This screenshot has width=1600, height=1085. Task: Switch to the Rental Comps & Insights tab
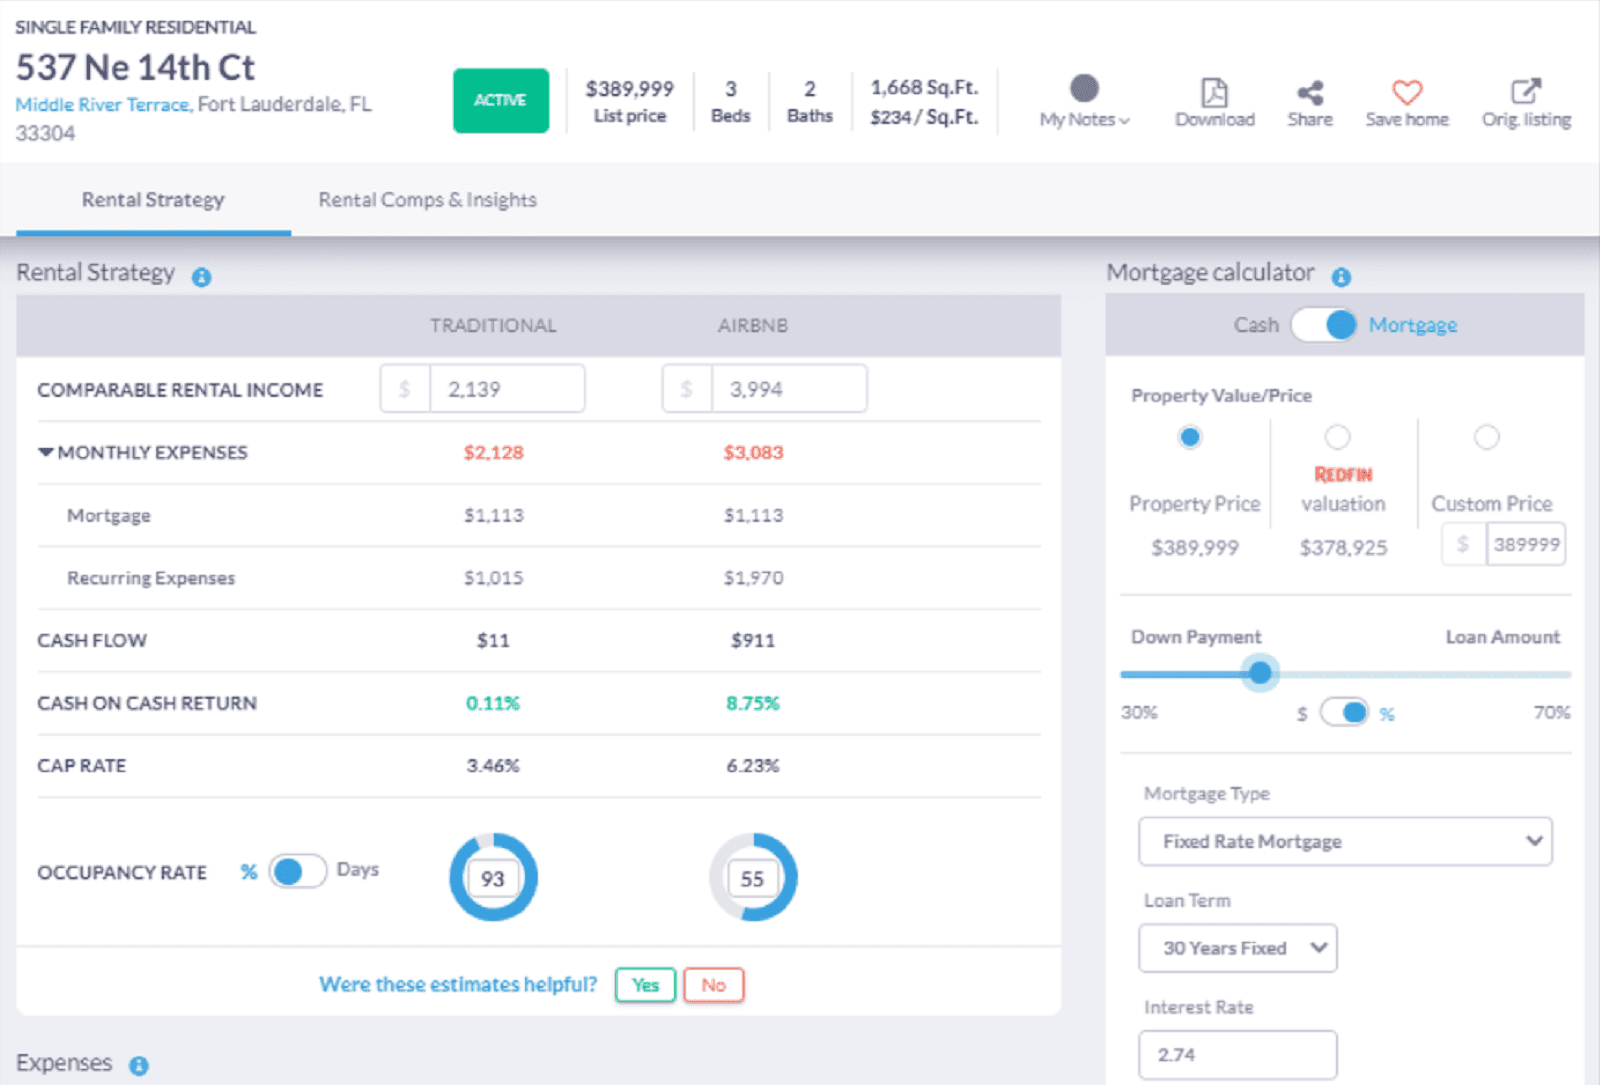[x=427, y=200]
